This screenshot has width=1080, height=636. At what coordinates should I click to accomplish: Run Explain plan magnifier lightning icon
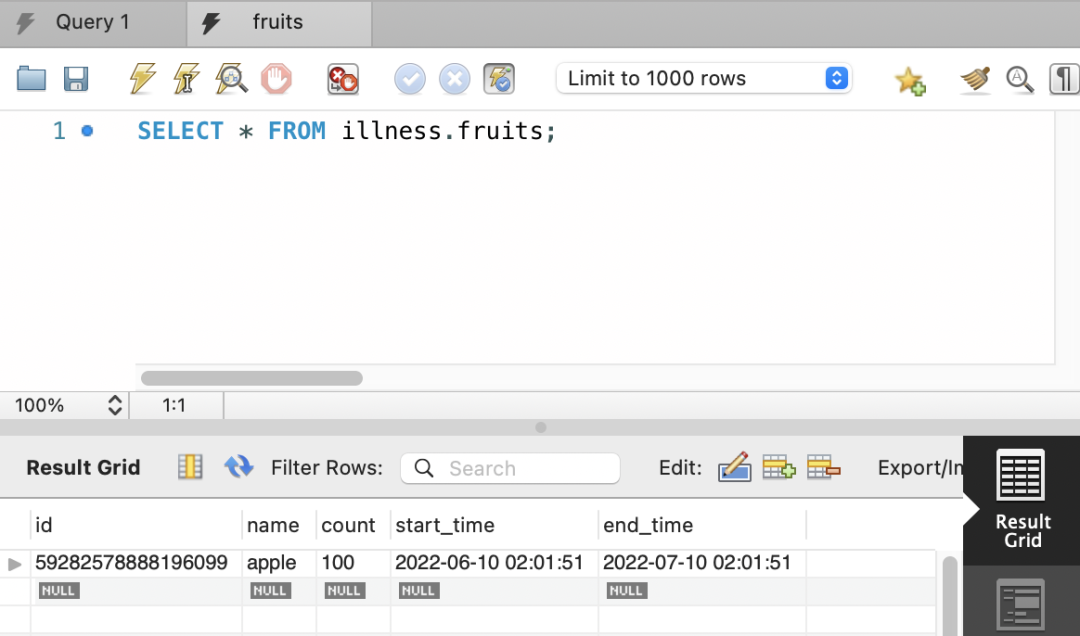pyautogui.click(x=231, y=78)
